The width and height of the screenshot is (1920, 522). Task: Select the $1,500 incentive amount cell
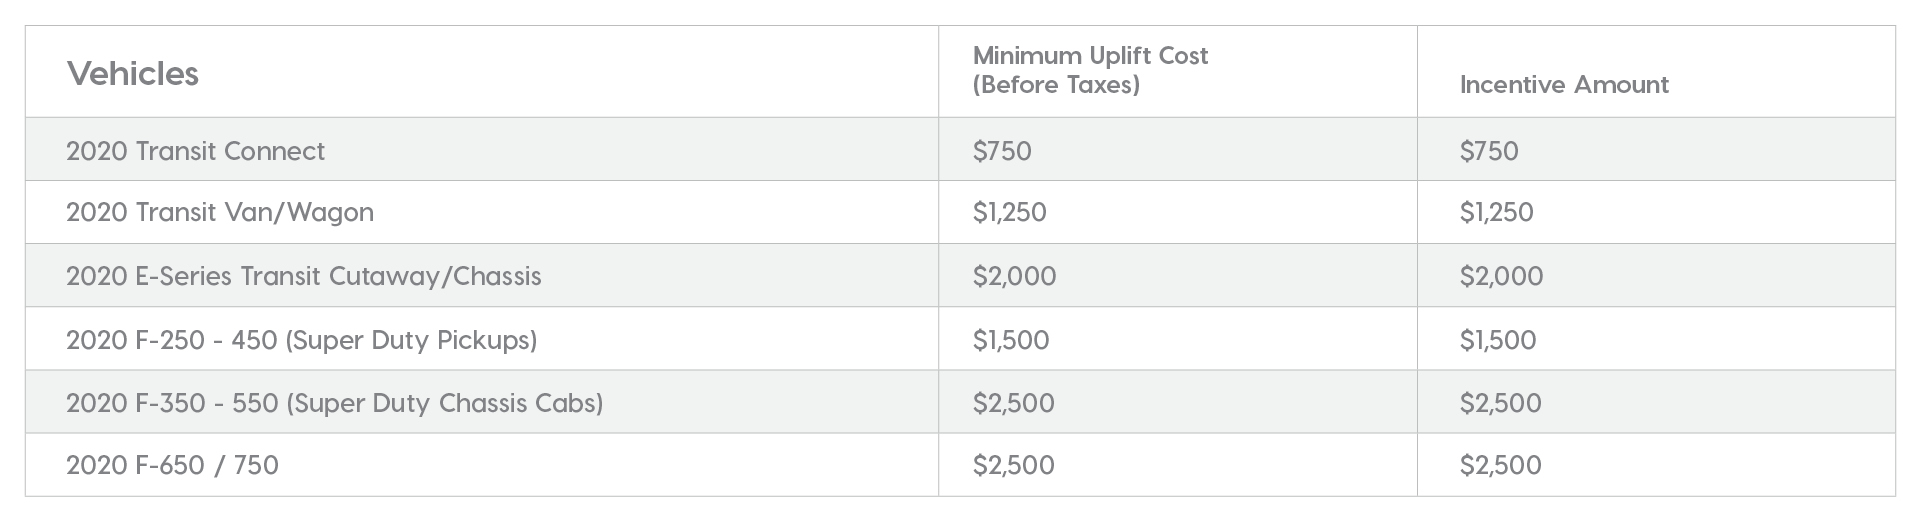(1498, 340)
